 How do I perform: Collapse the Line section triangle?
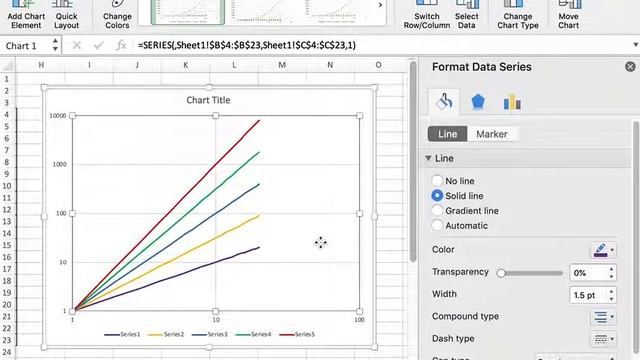point(428,158)
